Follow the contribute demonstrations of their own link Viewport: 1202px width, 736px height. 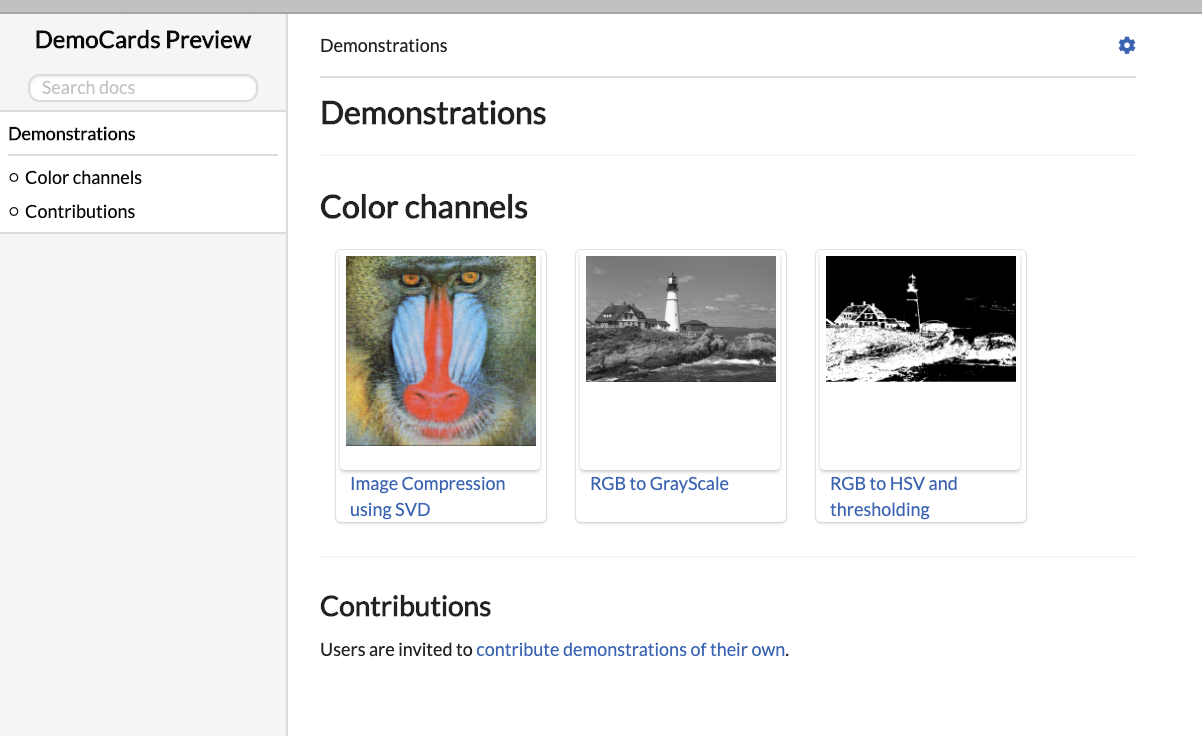coord(631,650)
